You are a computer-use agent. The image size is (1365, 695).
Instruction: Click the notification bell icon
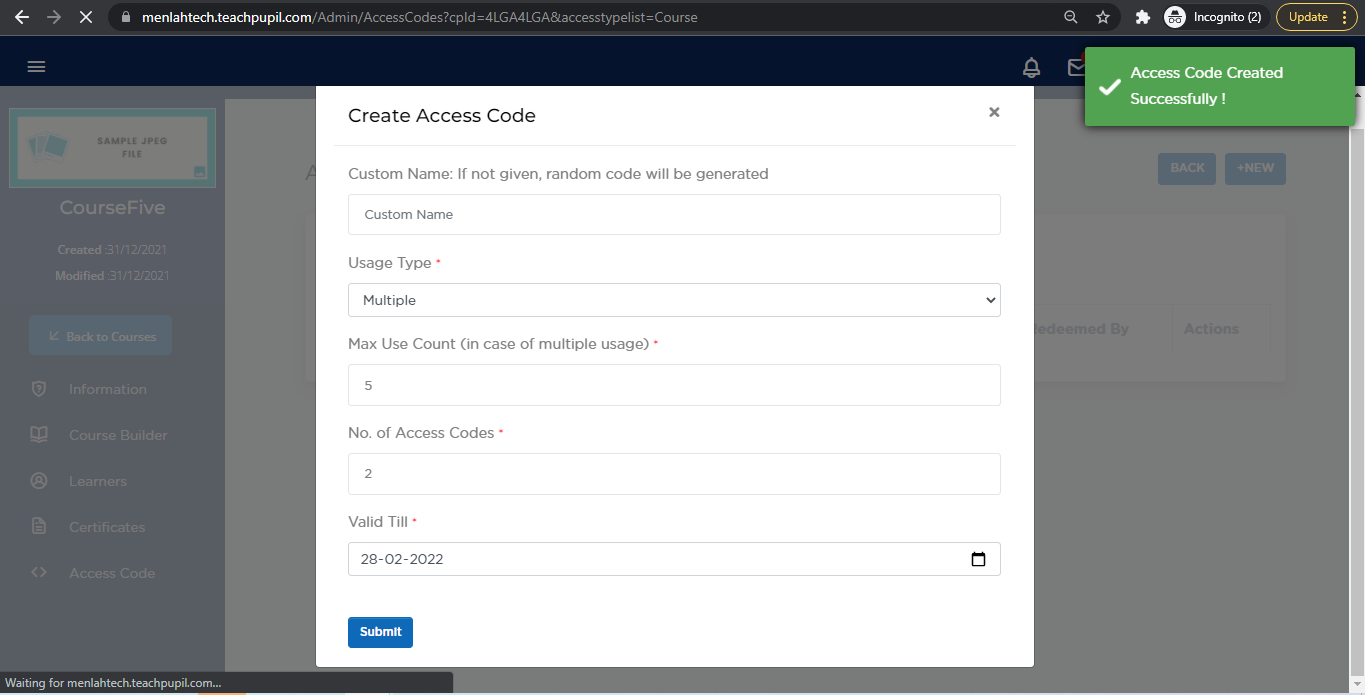[1031, 67]
